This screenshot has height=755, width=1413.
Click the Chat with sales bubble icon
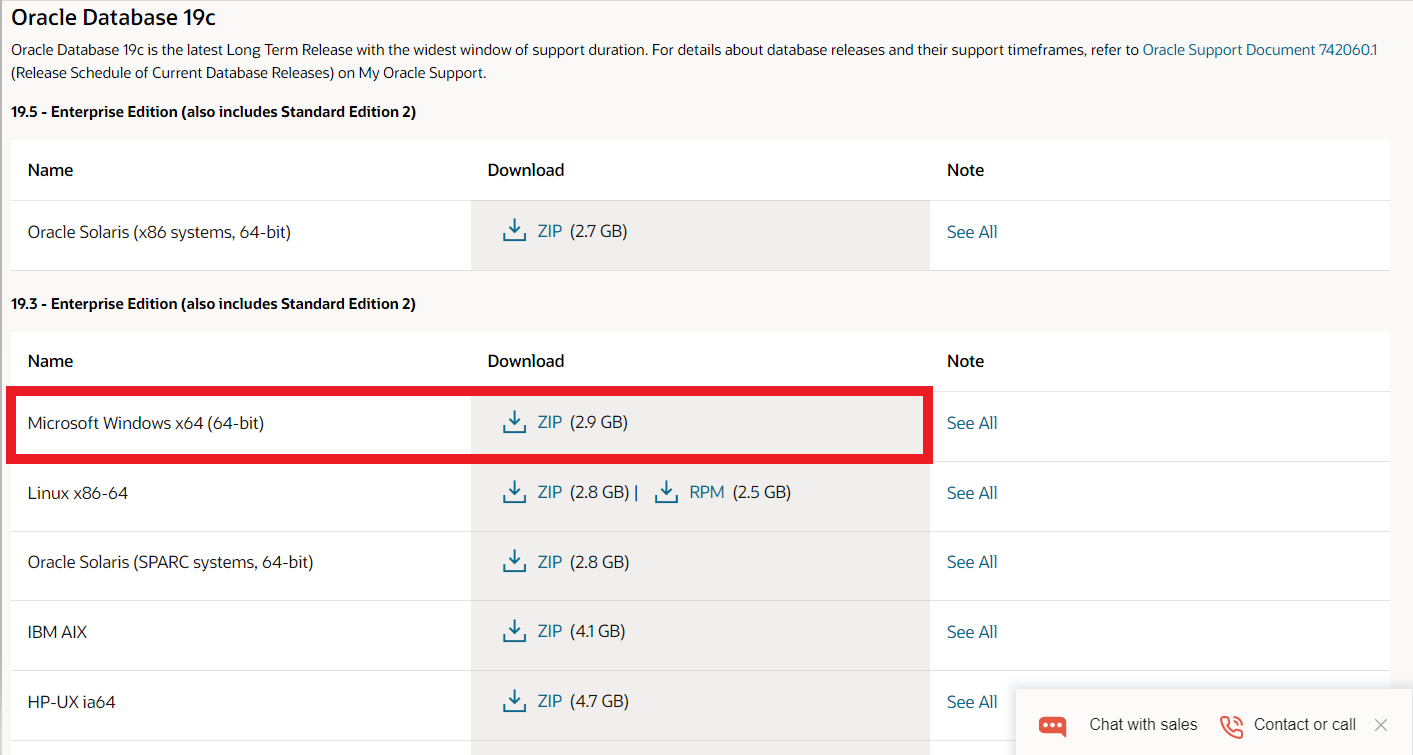tap(1052, 726)
